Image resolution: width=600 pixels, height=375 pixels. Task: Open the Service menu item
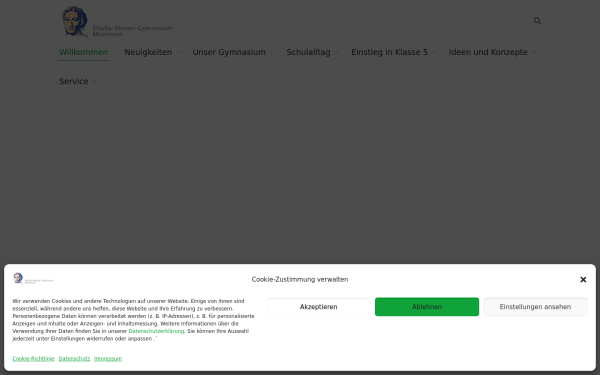point(73,82)
